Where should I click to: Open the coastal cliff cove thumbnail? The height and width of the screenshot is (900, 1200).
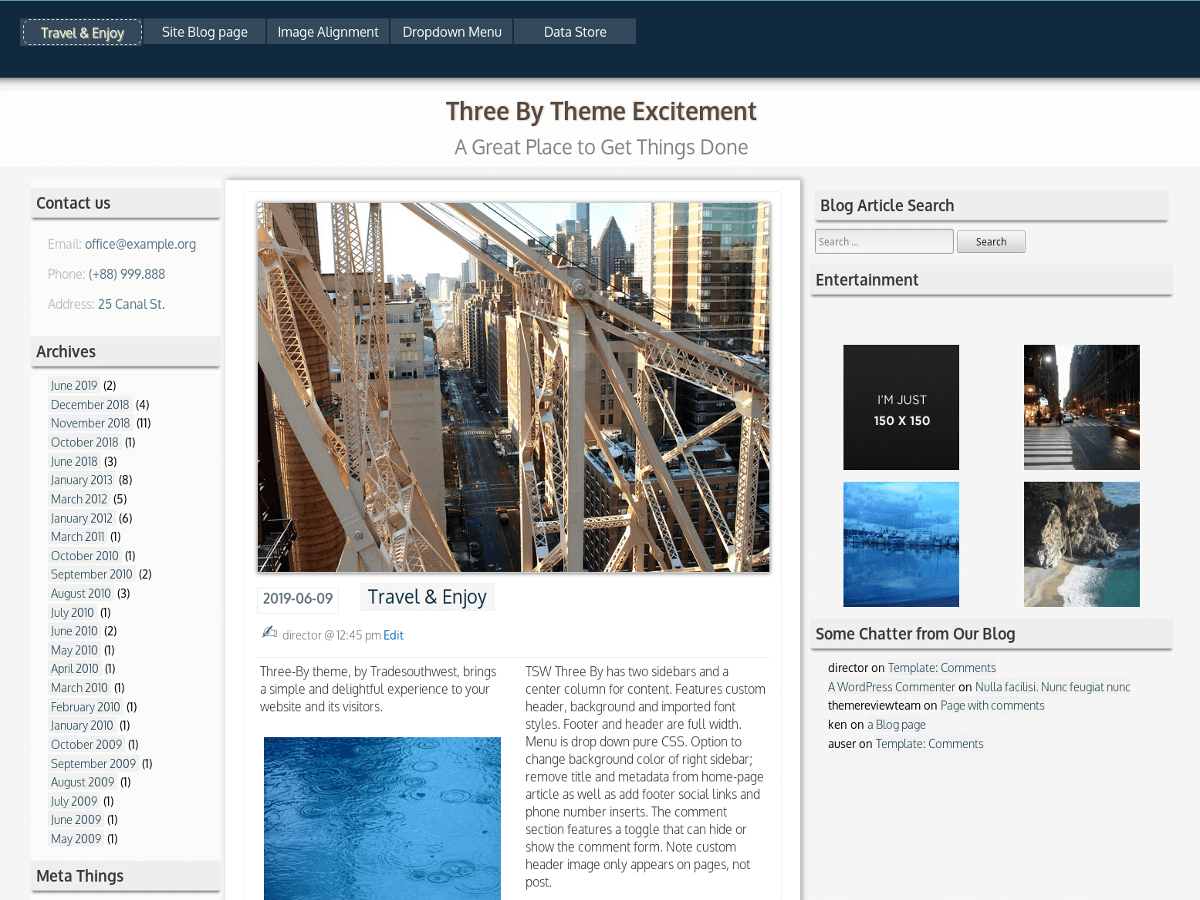click(x=1082, y=544)
